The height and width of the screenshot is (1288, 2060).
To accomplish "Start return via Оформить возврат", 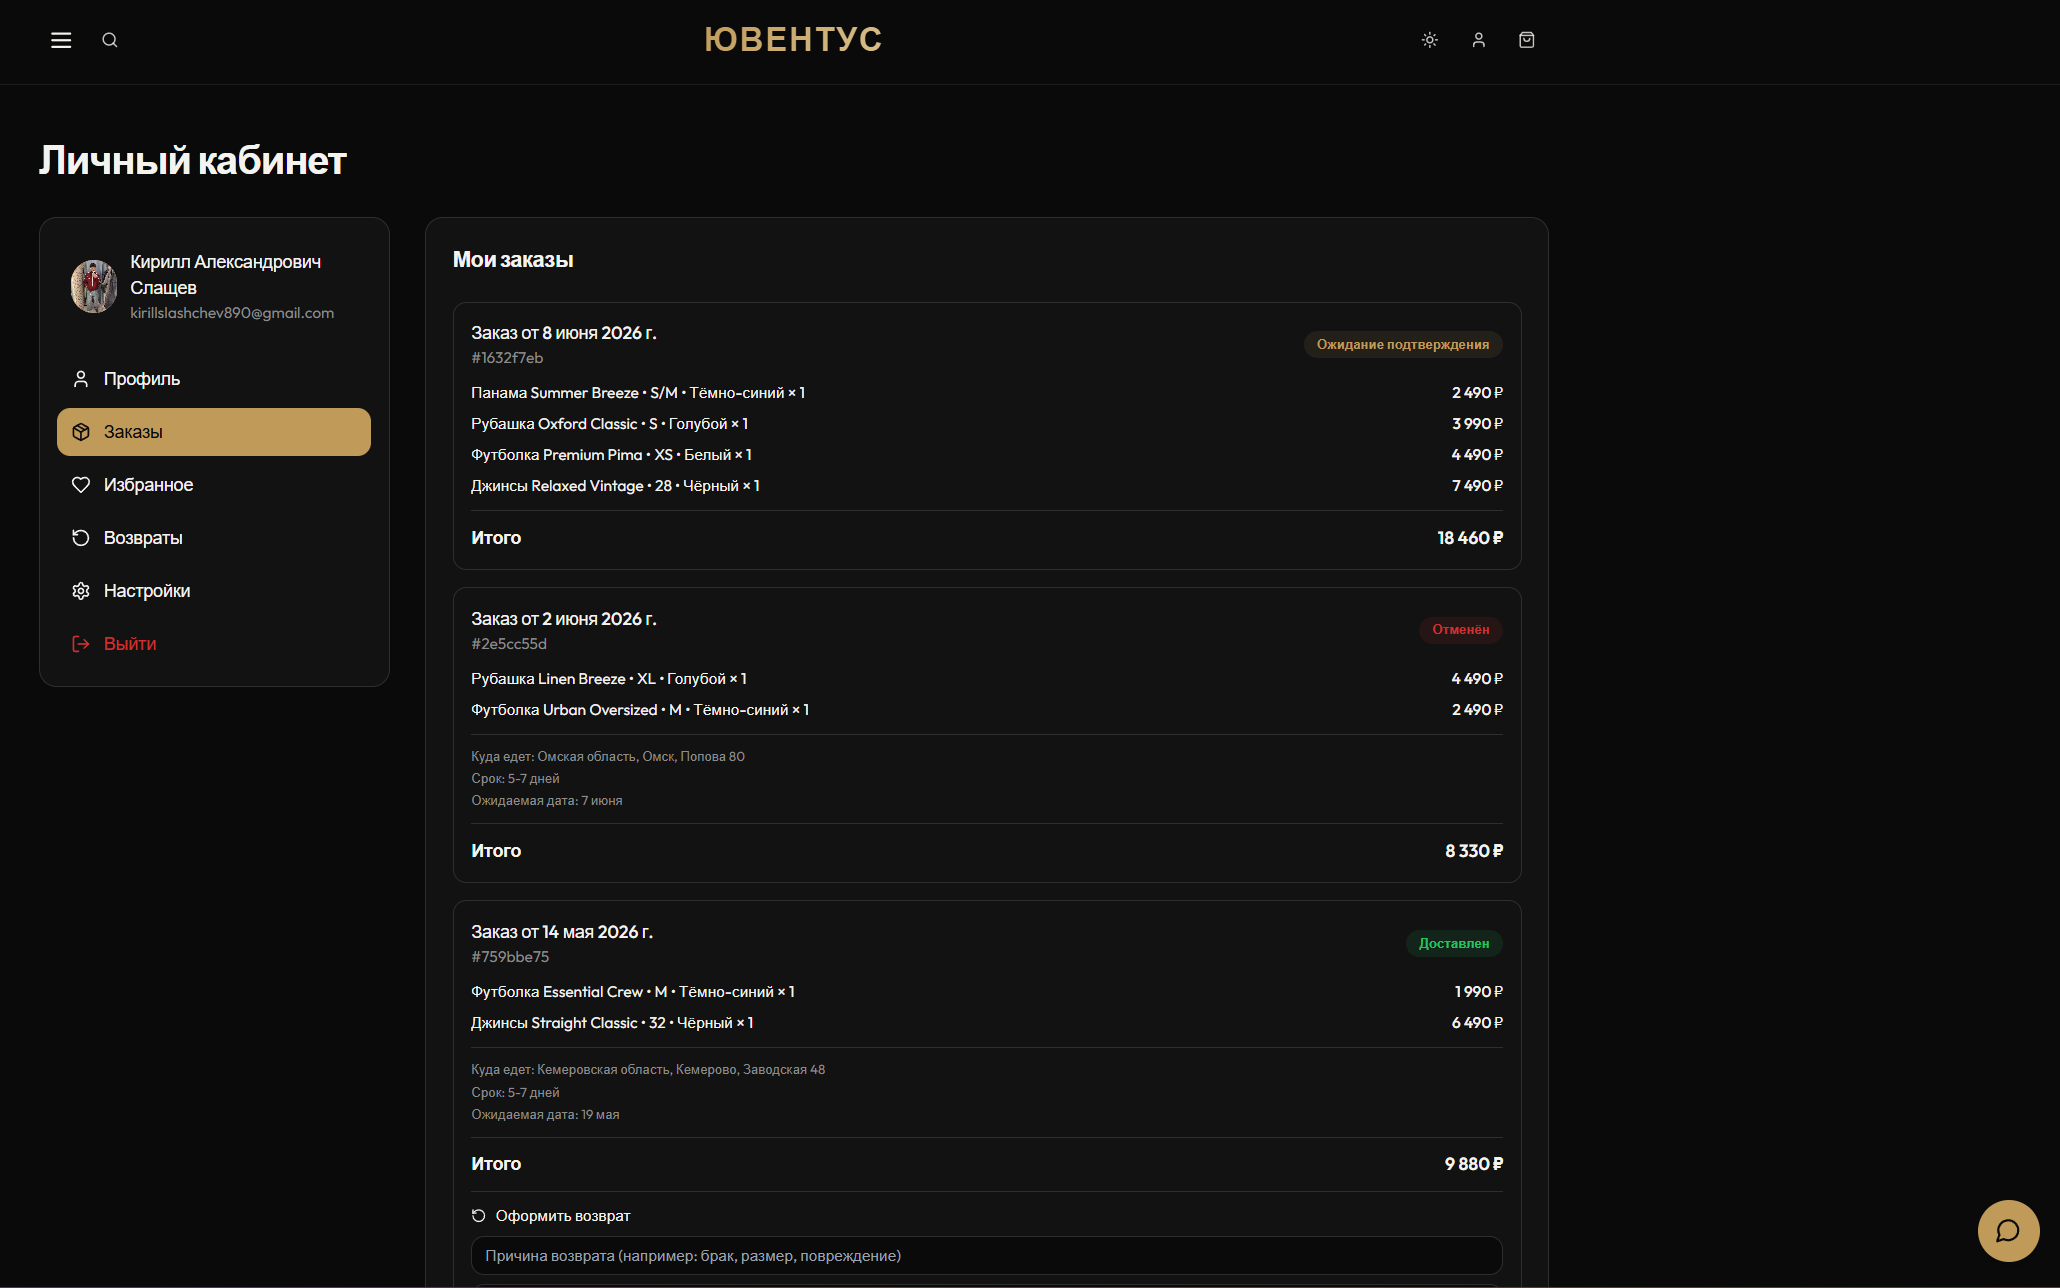I will [563, 1216].
